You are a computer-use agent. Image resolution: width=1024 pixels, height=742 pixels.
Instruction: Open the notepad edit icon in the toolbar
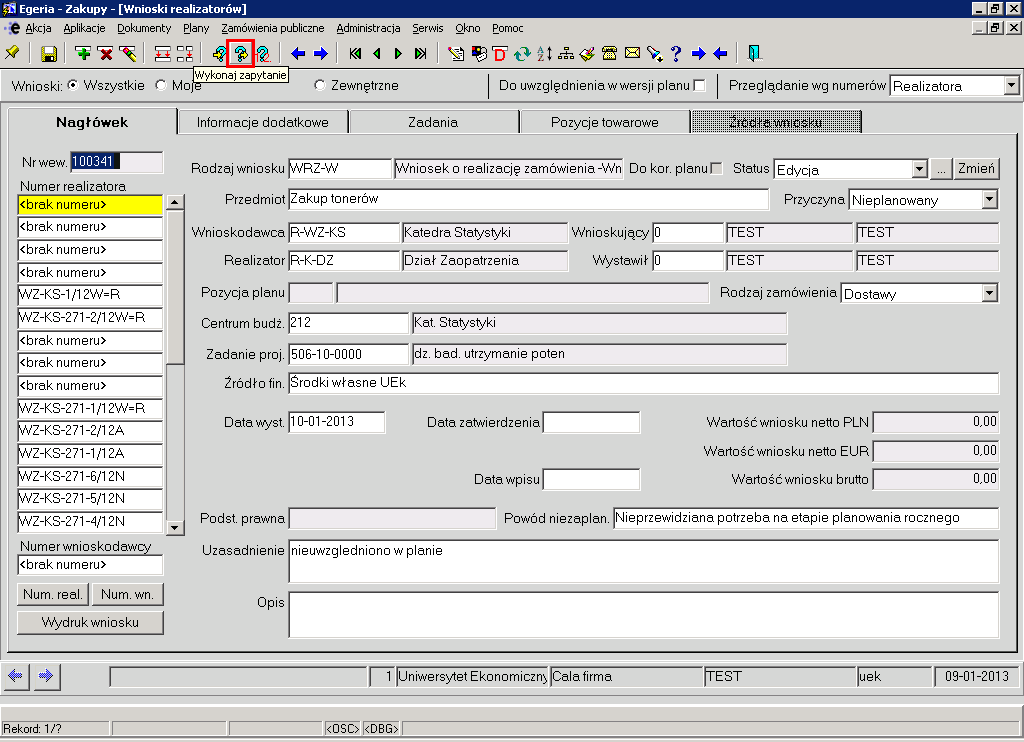[456, 54]
